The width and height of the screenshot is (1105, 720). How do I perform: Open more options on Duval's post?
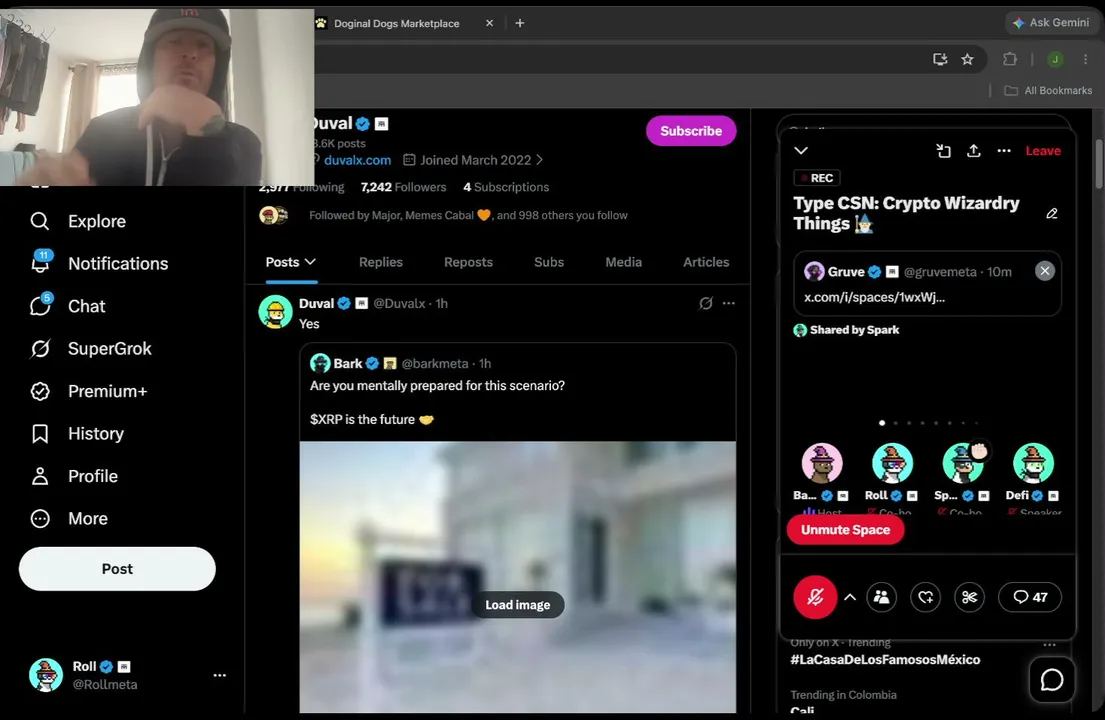[729, 303]
